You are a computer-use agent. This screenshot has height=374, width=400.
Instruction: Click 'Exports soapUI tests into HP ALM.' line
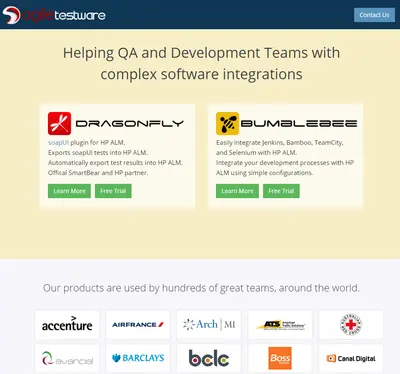click(98, 153)
